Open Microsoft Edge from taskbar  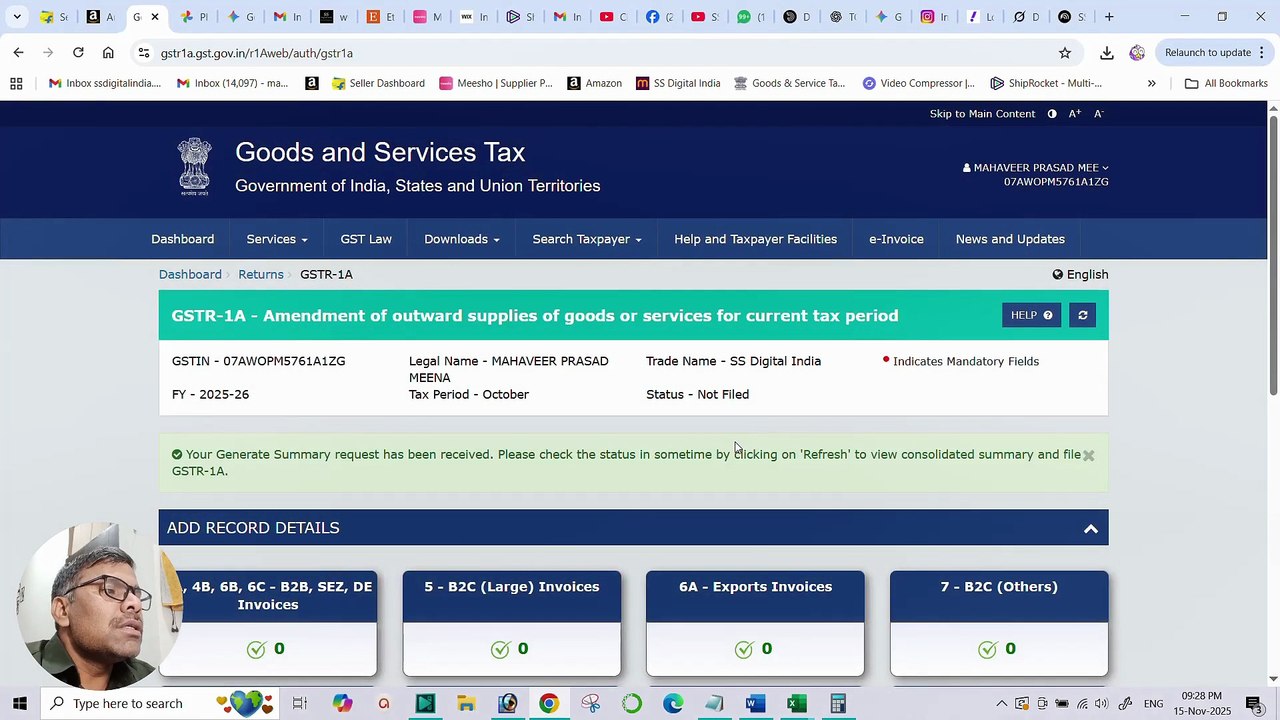[x=672, y=703]
